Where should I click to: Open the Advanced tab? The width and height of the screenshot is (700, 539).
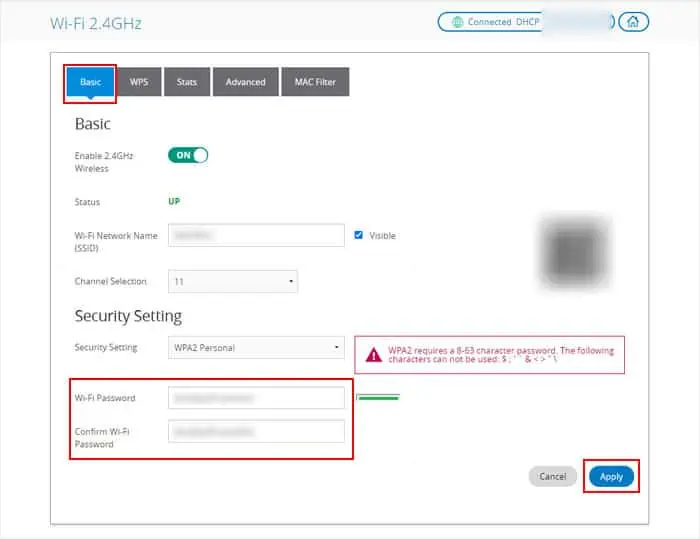pyautogui.click(x=246, y=82)
